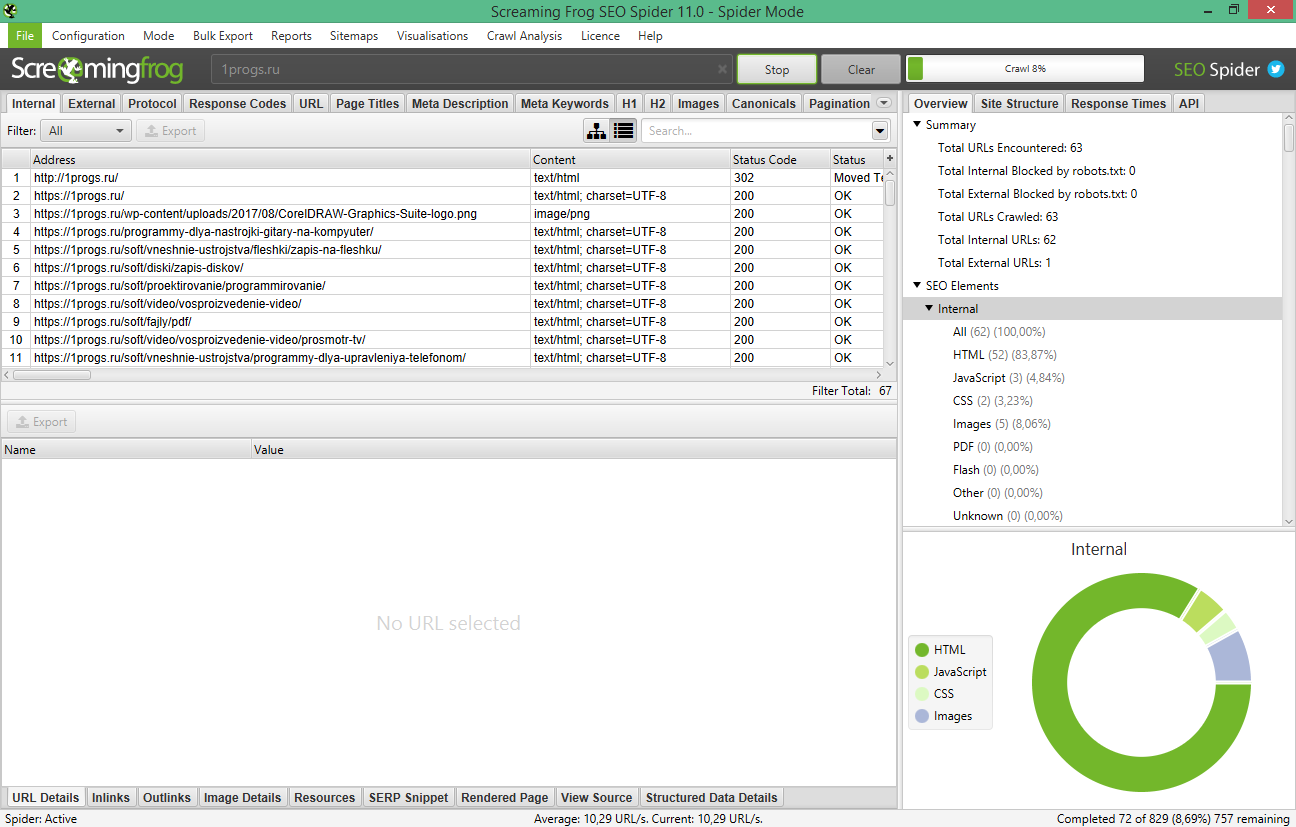Open the Crawl Analysis menu
Screen dimensions: 1296x827
pos(524,36)
